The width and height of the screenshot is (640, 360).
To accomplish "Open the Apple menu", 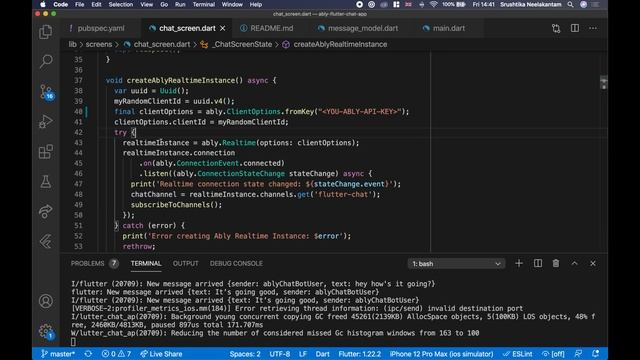I will coord(42,4).
